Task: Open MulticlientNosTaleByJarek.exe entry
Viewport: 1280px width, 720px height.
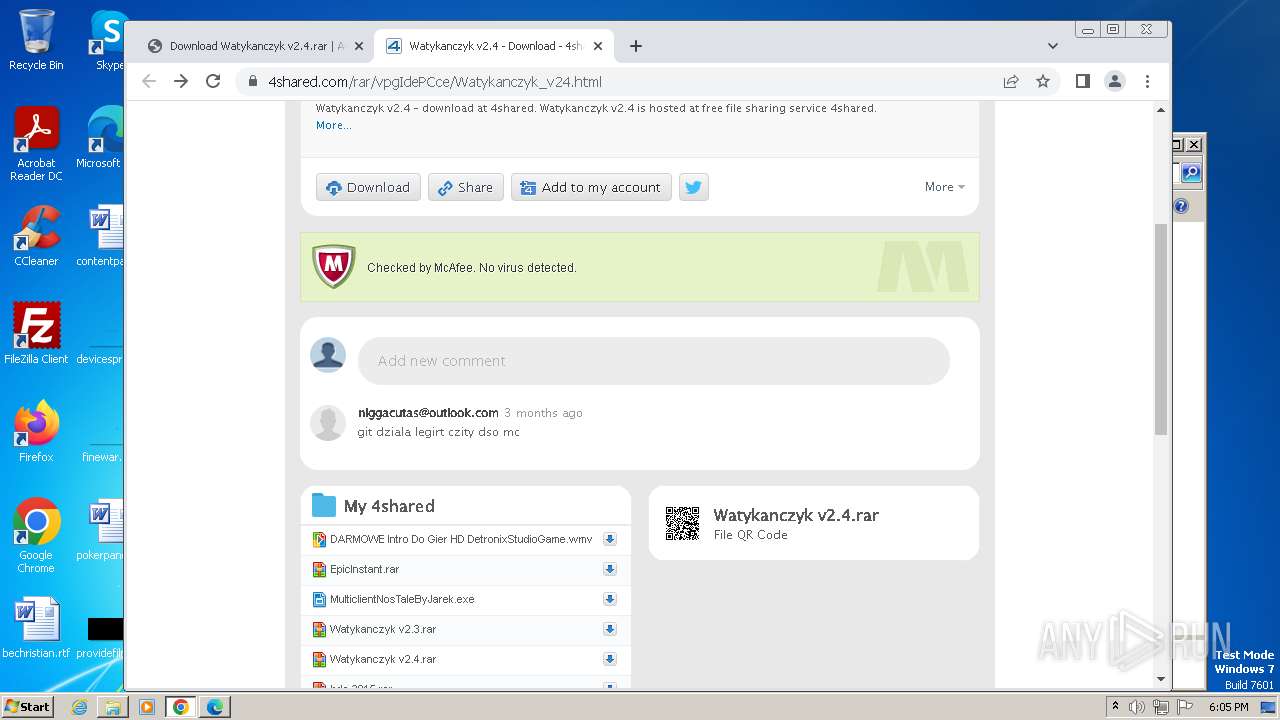Action: pyautogui.click(x=402, y=599)
